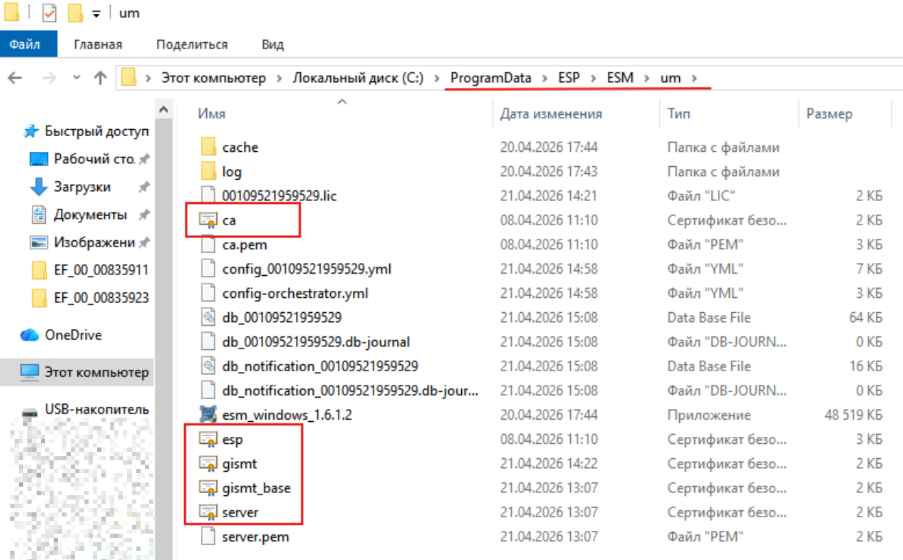This screenshot has width=903, height=560.
Task: Expand chevron after ProgramData in path
Action: 544,78
